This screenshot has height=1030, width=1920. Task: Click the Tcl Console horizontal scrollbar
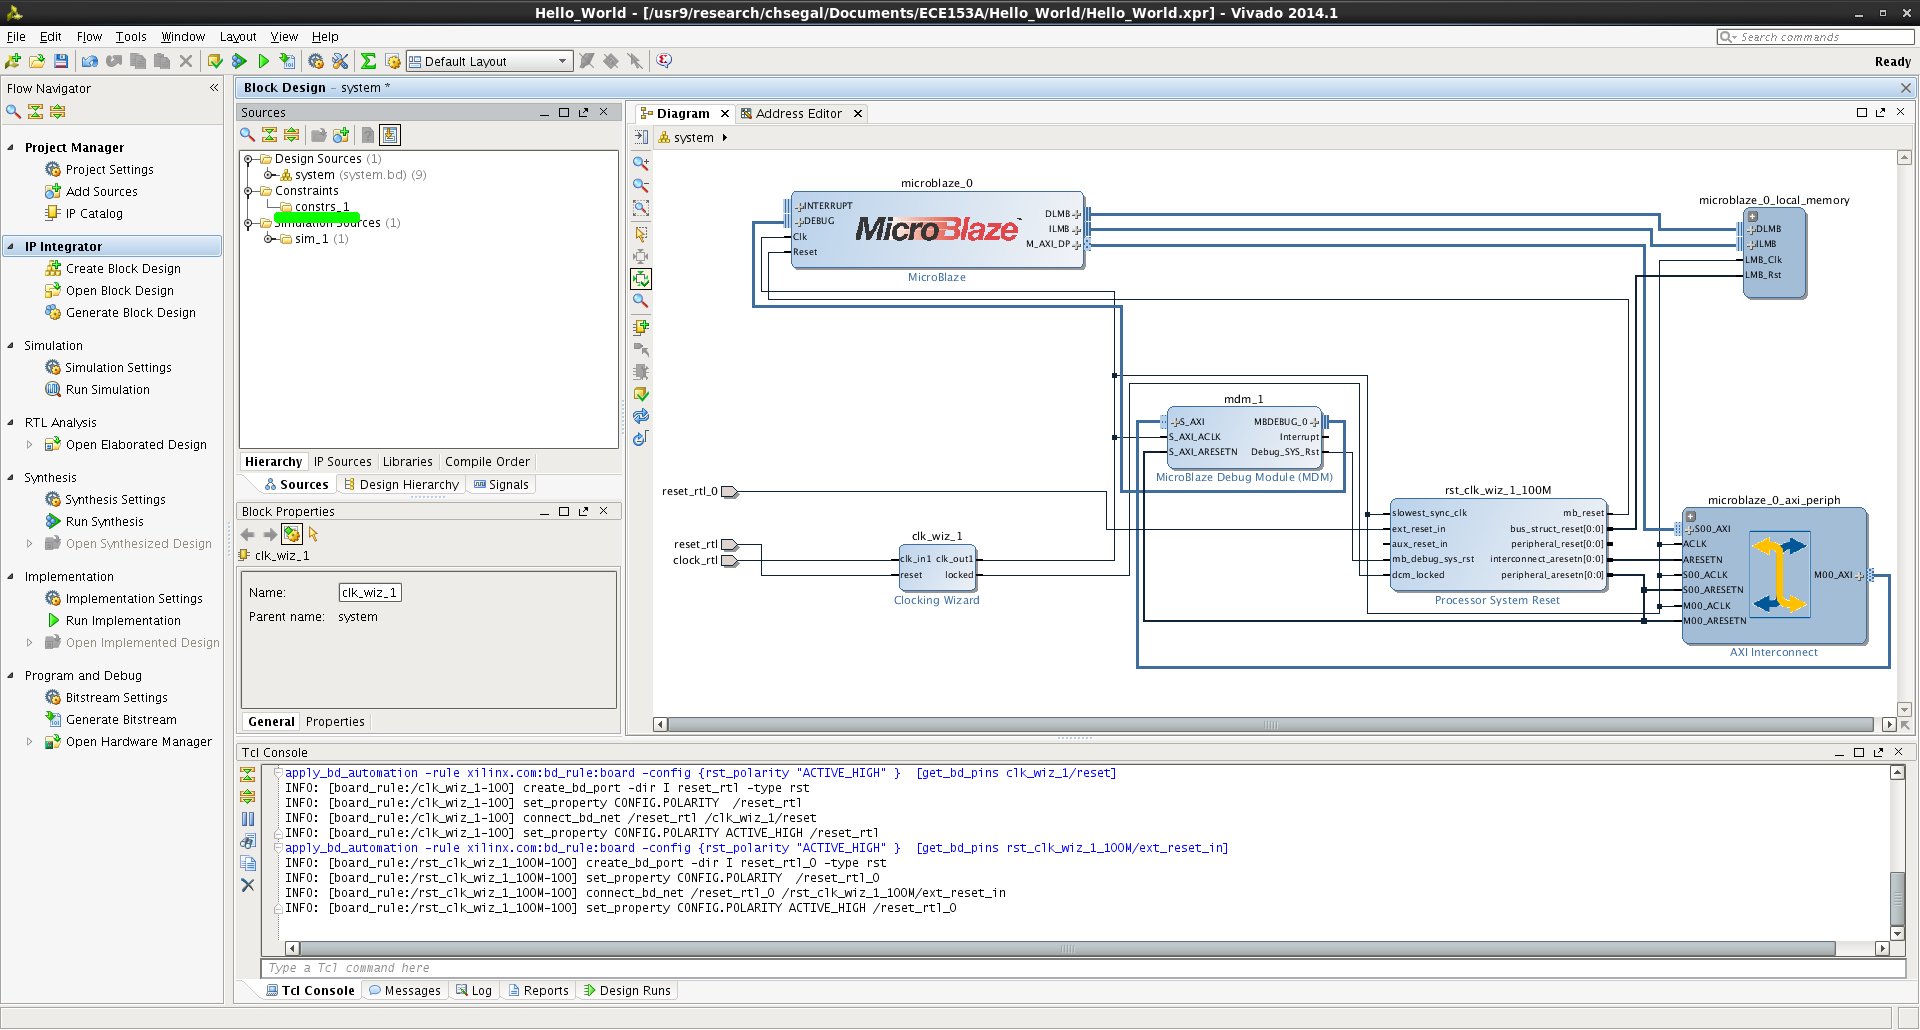click(x=1067, y=948)
